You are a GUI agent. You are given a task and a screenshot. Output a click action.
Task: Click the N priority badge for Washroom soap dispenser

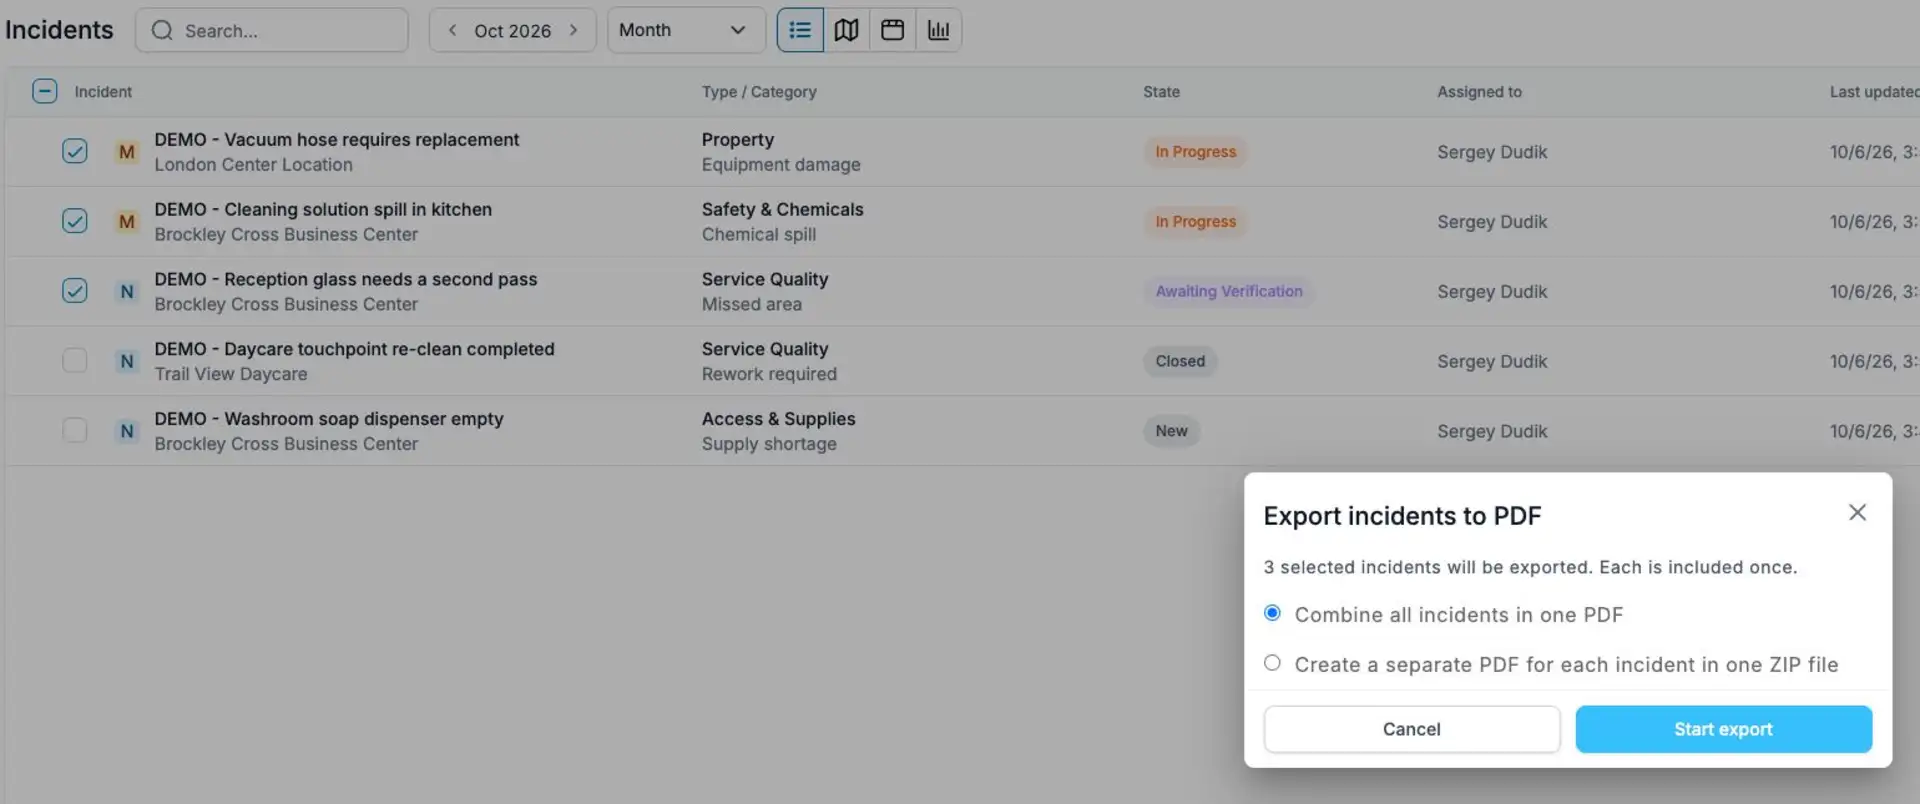pyautogui.click(x=126, y=432)
